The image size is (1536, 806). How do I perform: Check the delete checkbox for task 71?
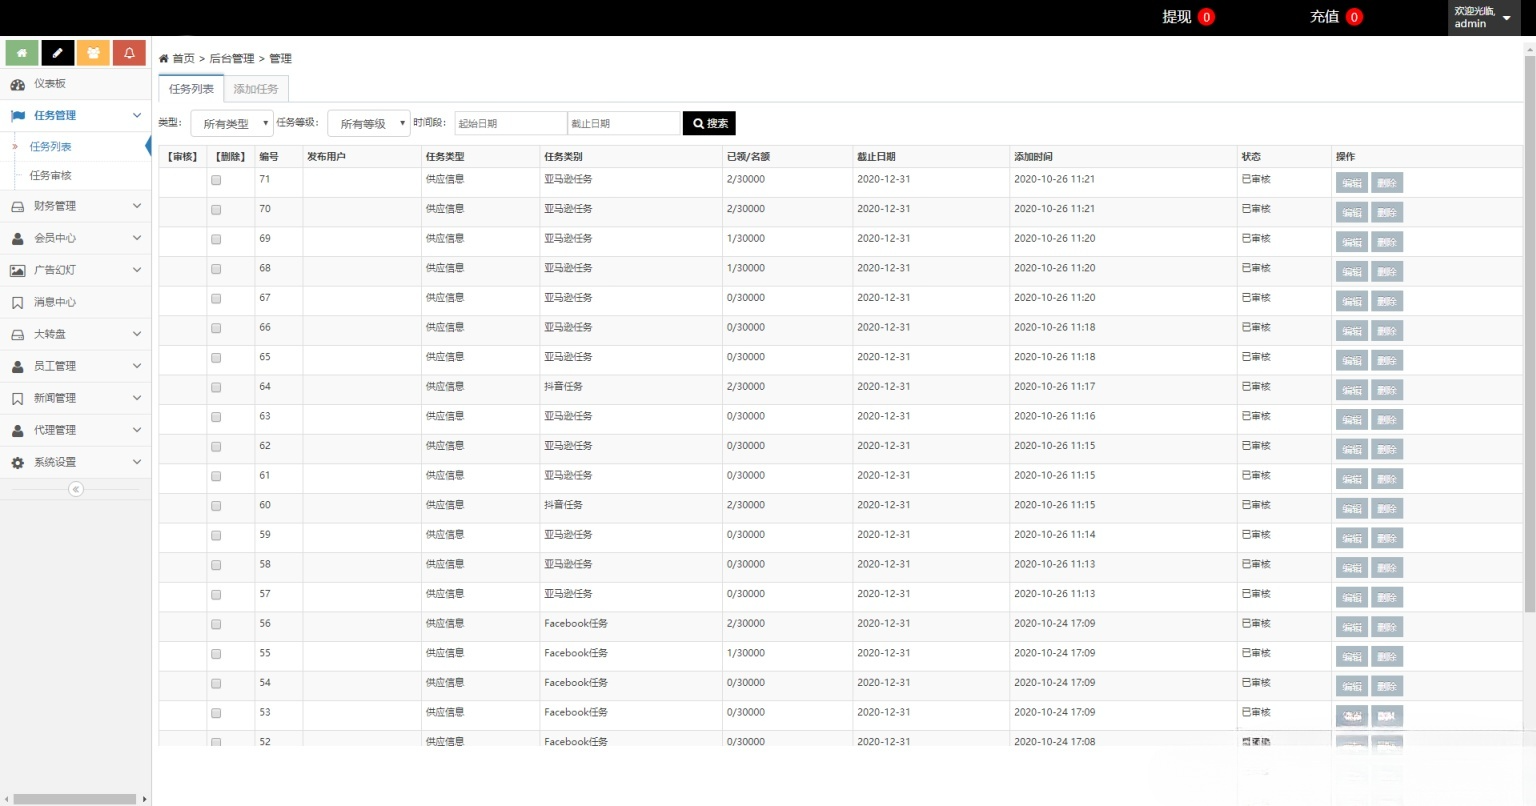pos(216,181)
